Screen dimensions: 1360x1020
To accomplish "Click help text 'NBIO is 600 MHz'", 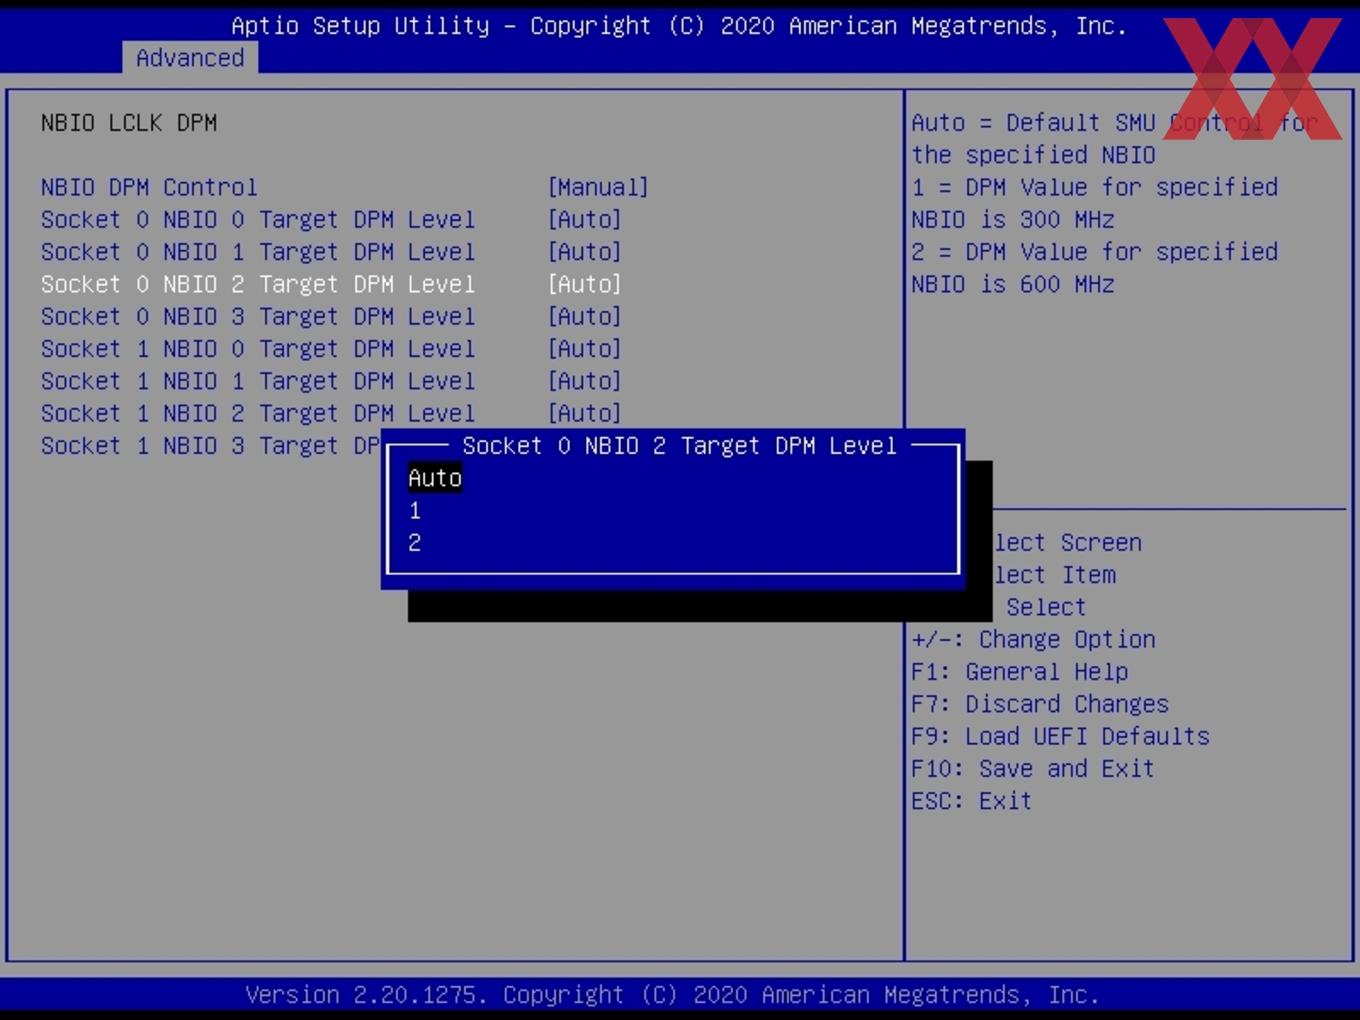I will pos(1012,284).
